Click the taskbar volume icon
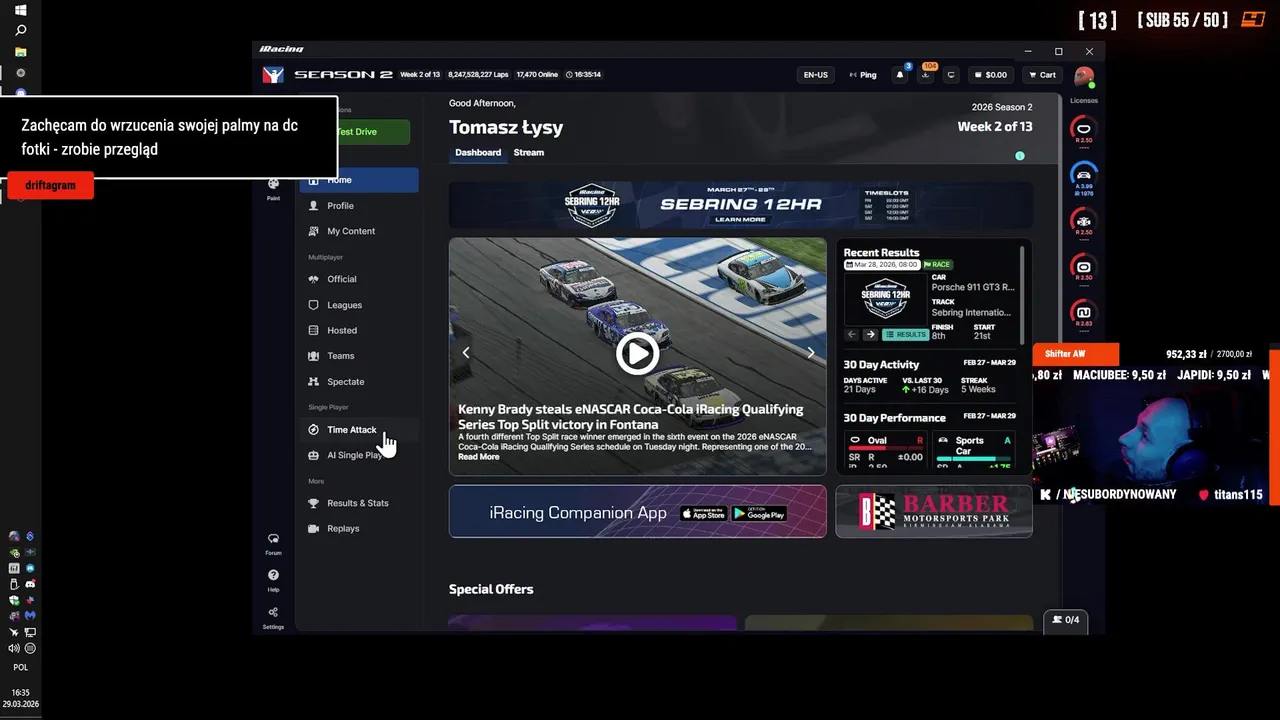 coord(14,648)
